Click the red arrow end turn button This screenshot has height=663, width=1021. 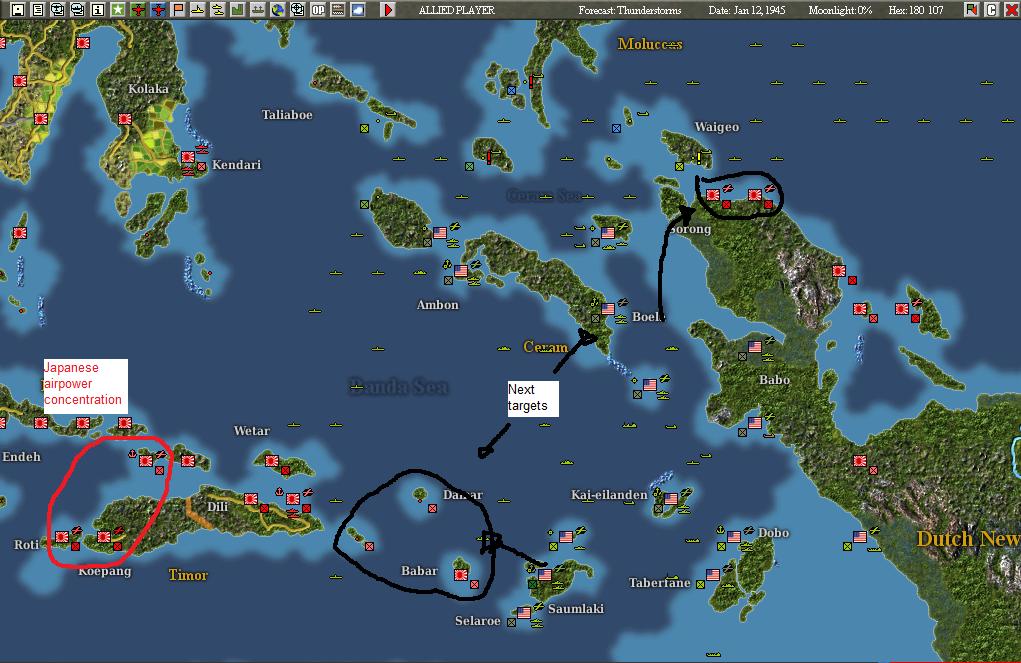point(388,9)
